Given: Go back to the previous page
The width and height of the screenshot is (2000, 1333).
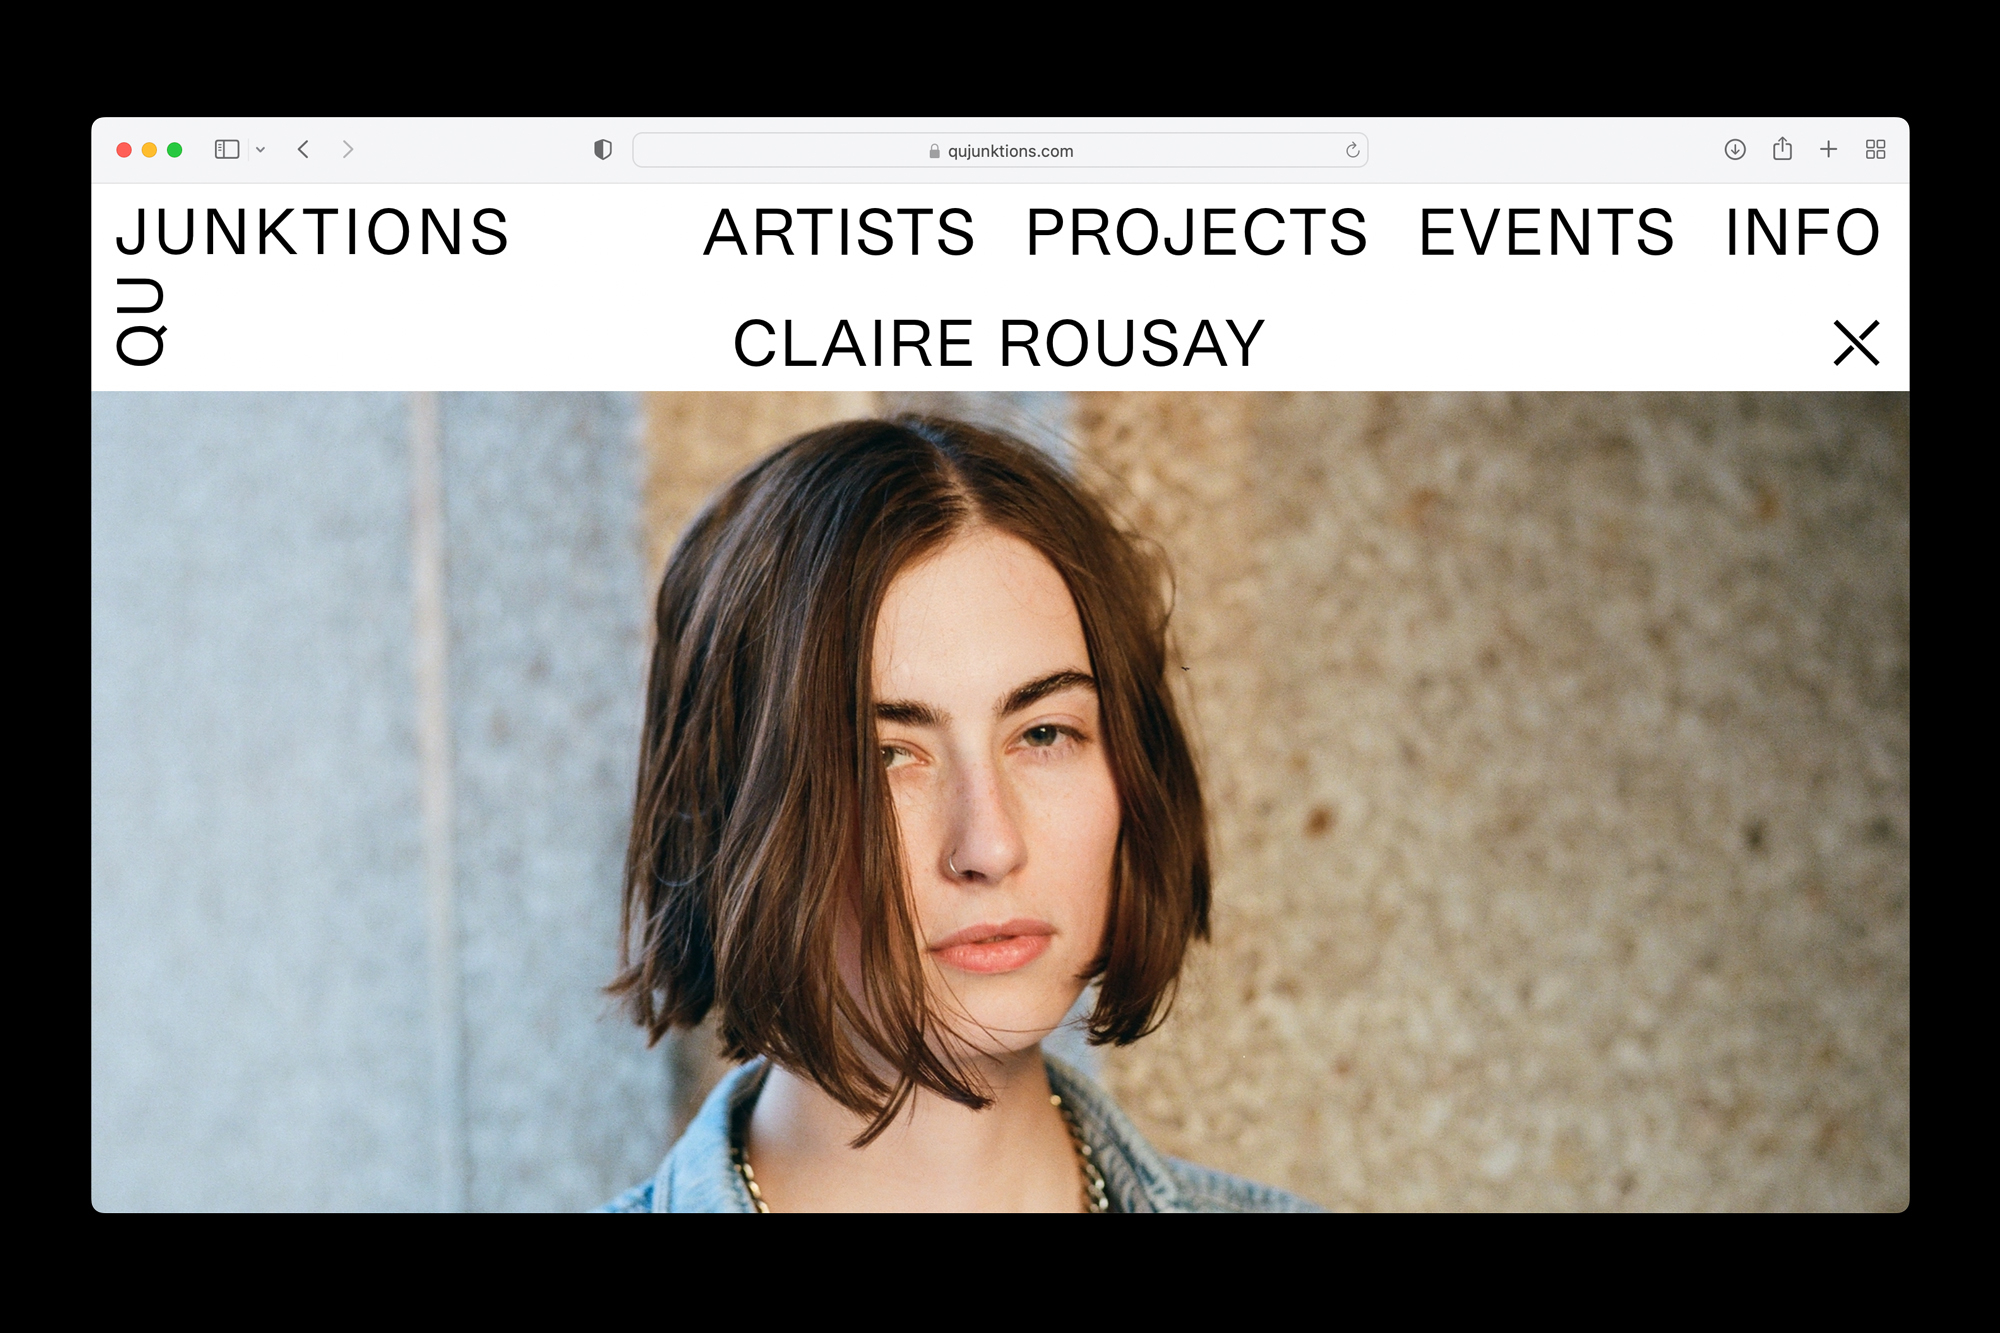Looking at the screenshot, I should 303,150.
